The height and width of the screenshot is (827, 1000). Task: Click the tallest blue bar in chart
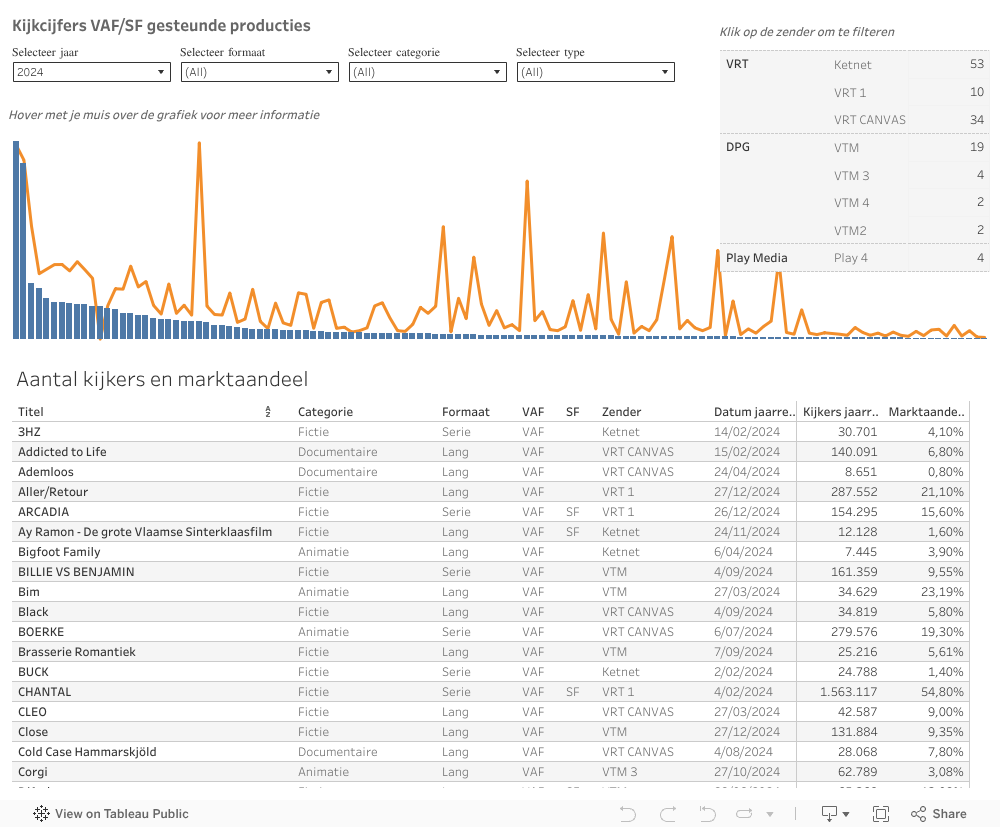point(16,240)
